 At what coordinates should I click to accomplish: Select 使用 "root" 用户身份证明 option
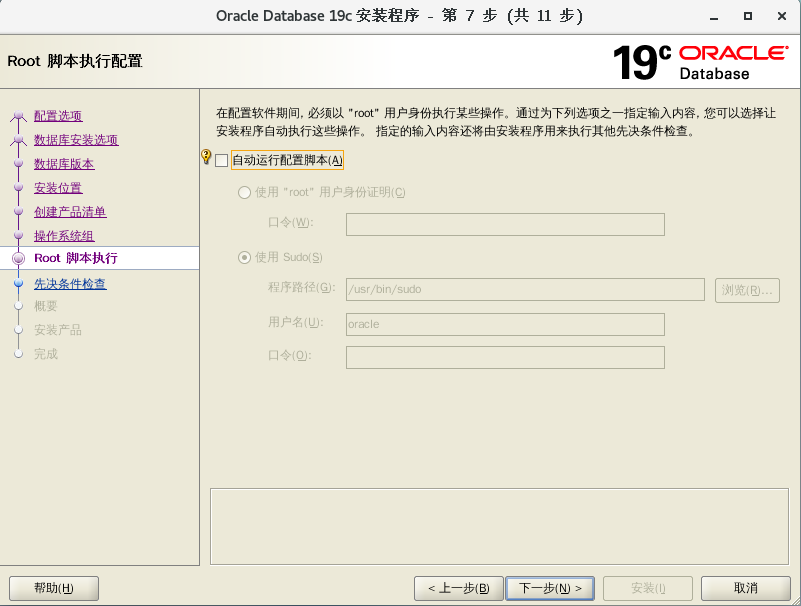[x=244, y=192]
